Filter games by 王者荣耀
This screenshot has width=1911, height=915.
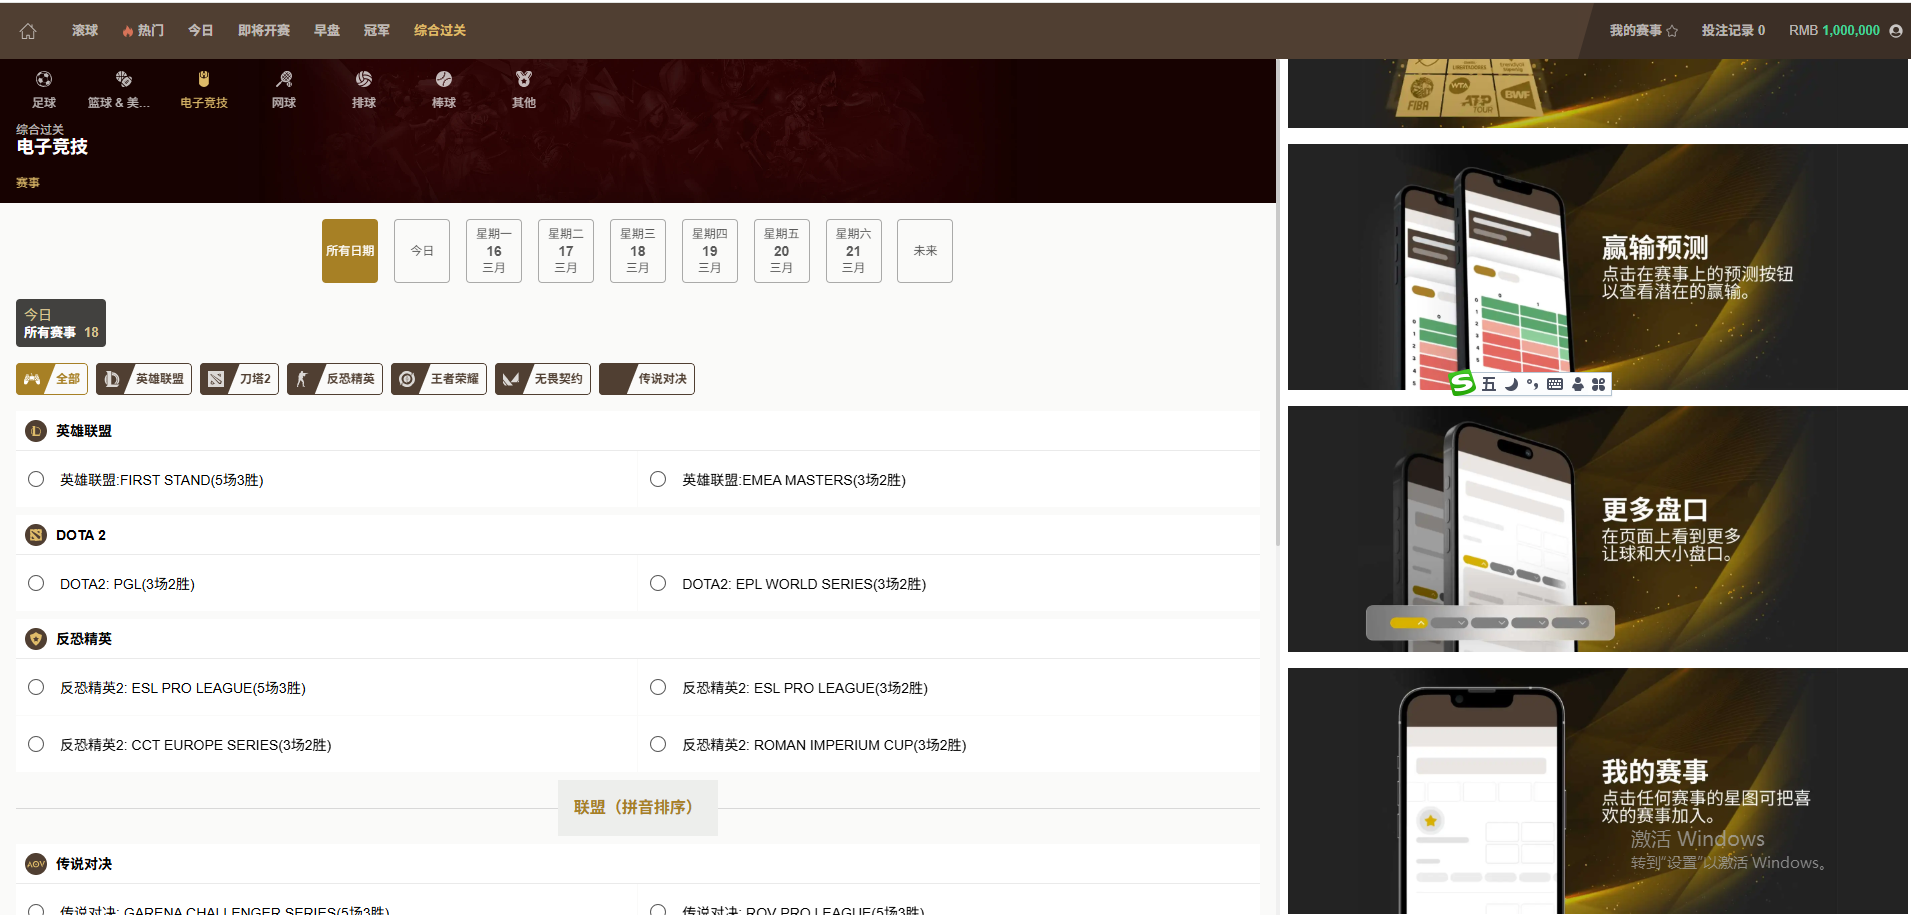[439, 379]
